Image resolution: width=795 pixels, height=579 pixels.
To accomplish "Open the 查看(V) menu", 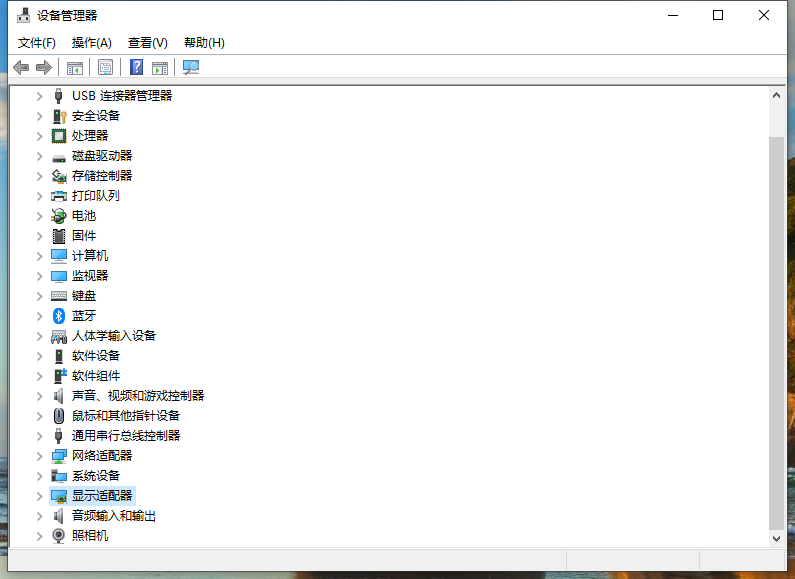I will point(148,43).
